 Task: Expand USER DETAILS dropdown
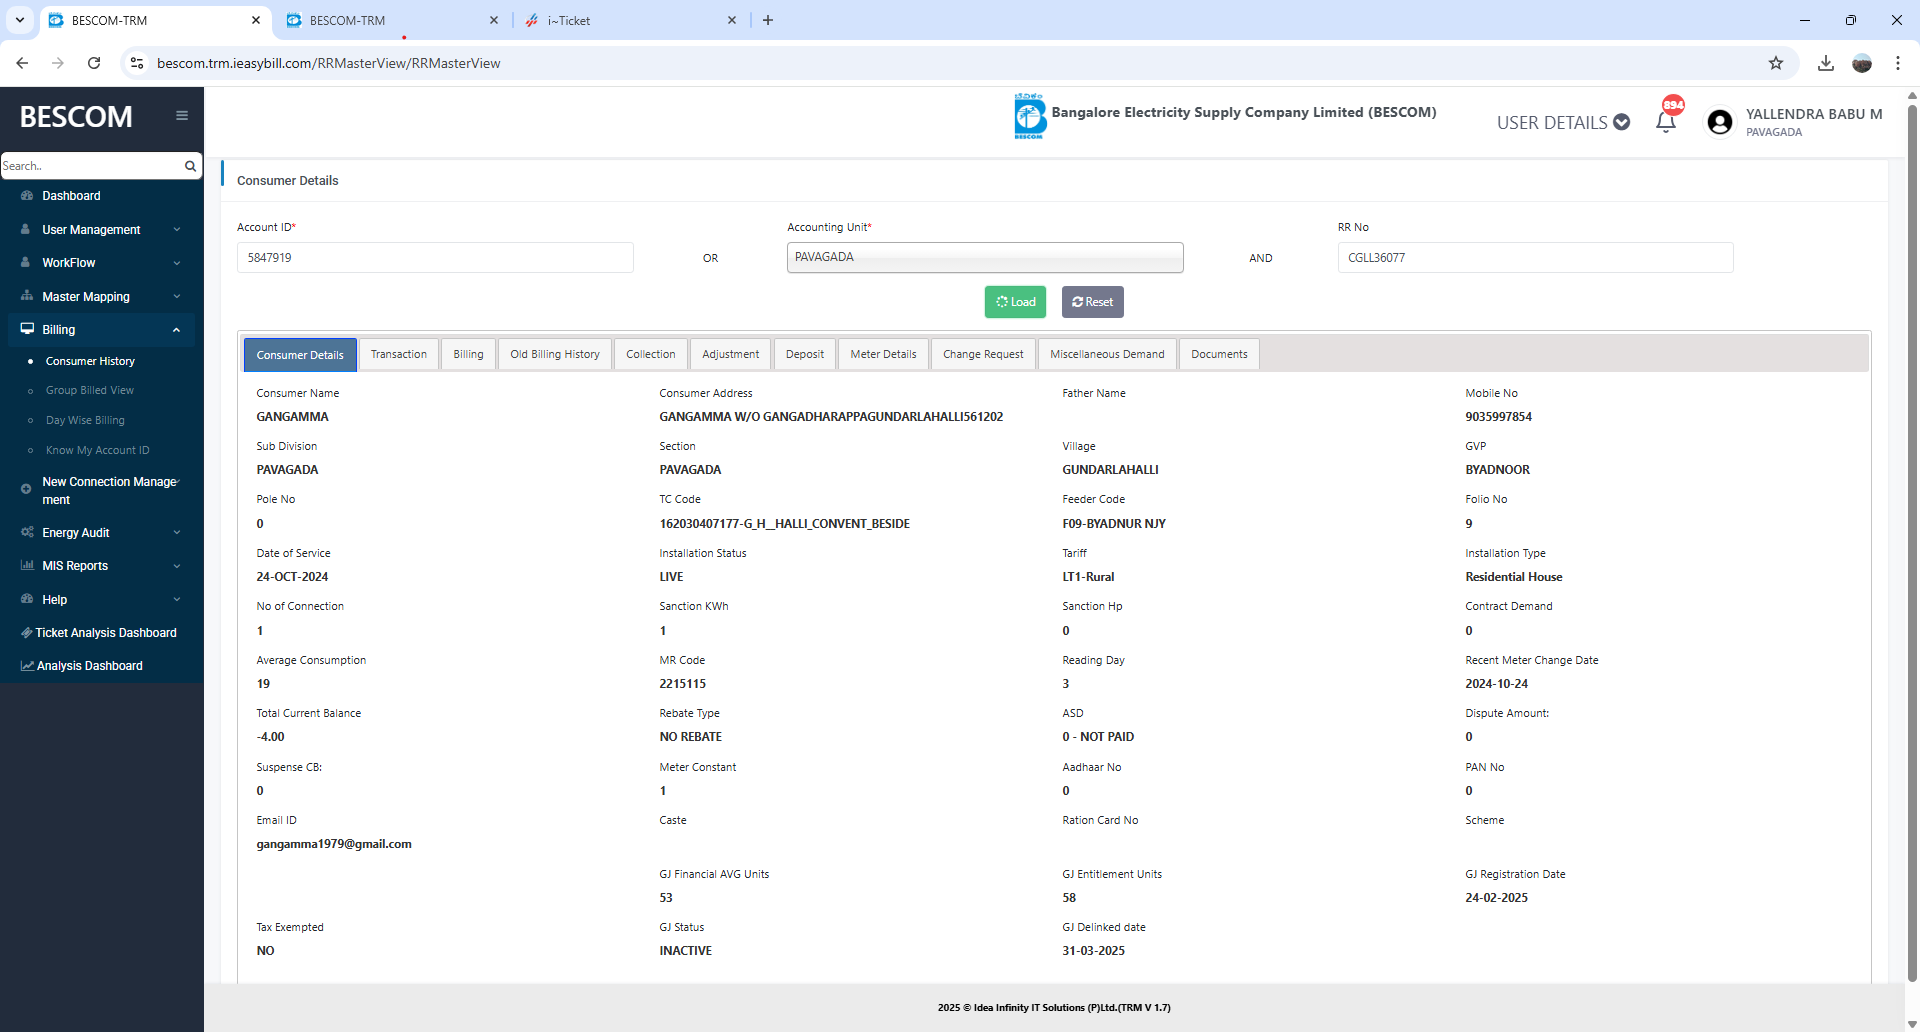click(1563, 122)
